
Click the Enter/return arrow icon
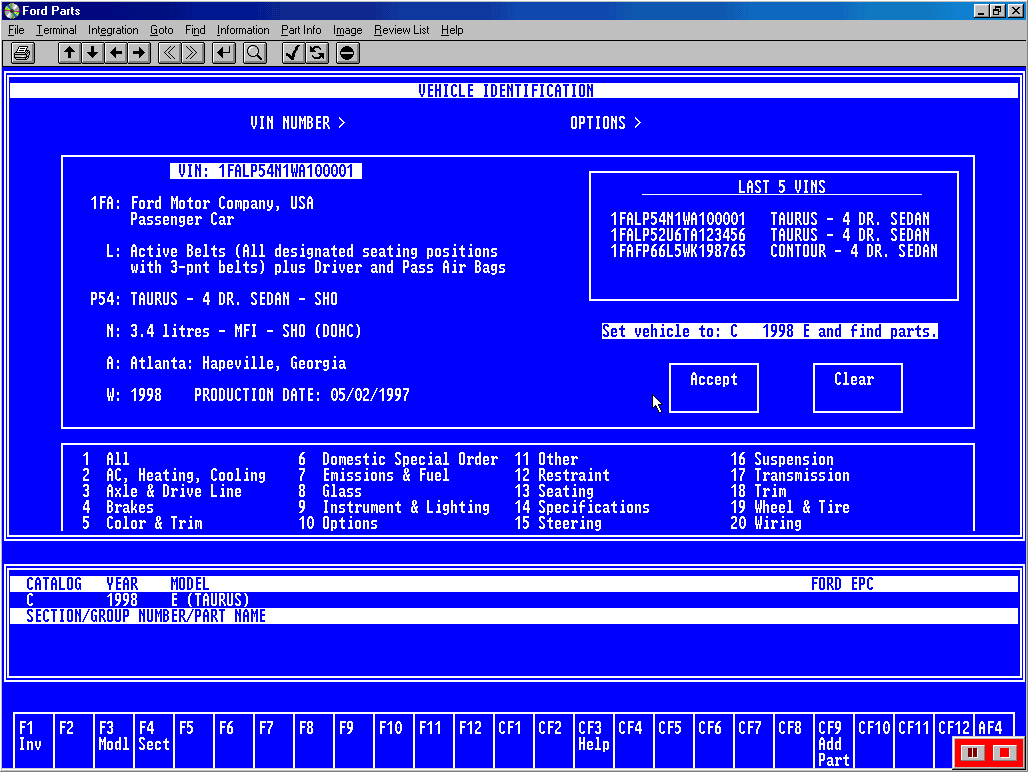pos(224,53)
